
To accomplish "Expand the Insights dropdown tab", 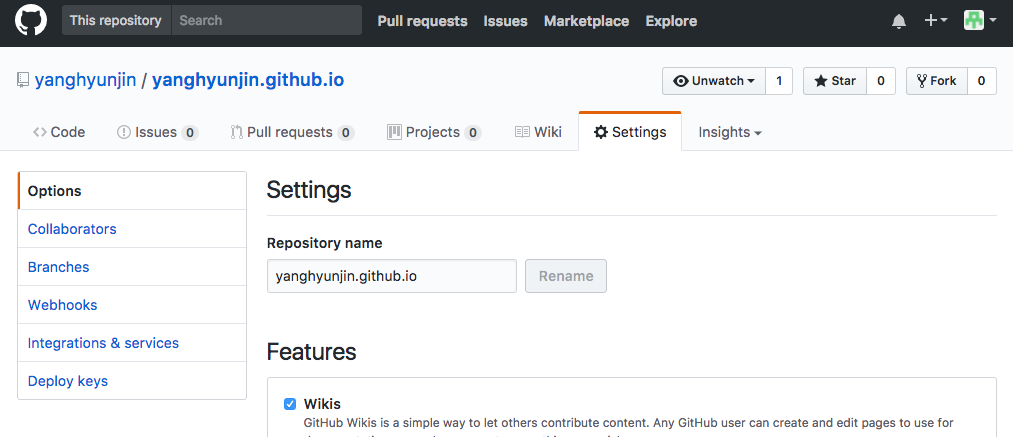I will point(730,133).
